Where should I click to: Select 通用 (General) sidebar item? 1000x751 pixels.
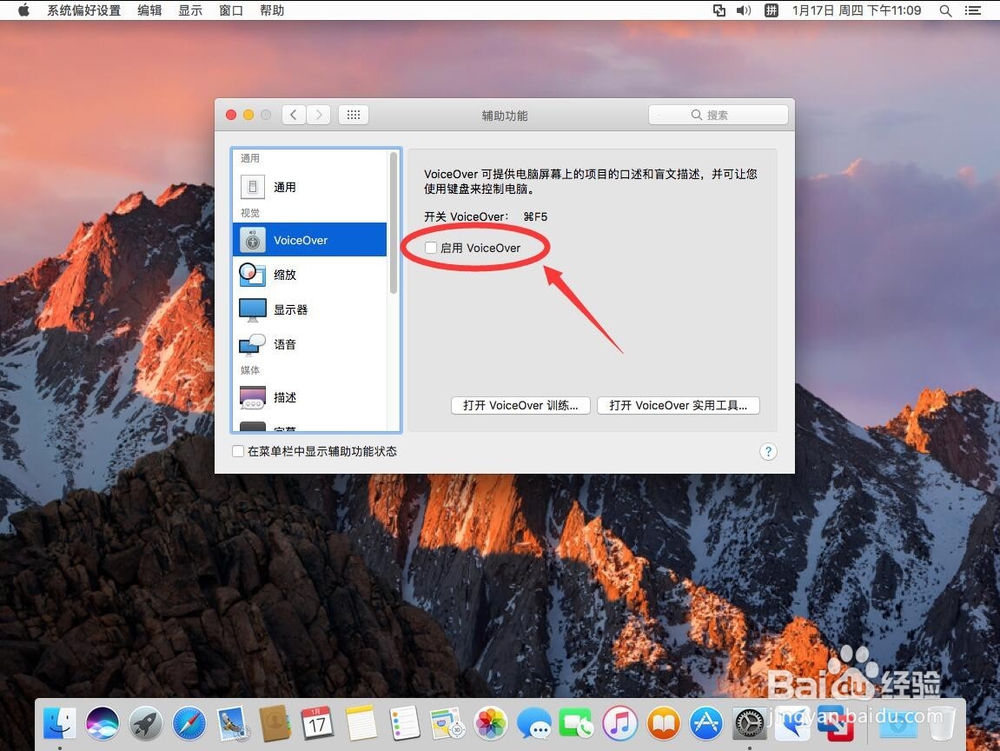click(x=310, y=187)
